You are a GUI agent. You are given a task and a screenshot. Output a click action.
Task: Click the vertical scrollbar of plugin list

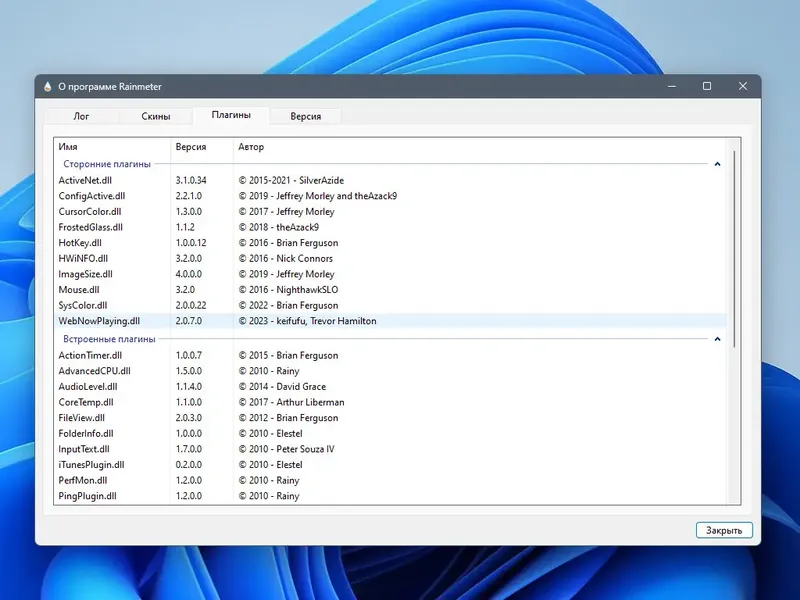(735, 250)
